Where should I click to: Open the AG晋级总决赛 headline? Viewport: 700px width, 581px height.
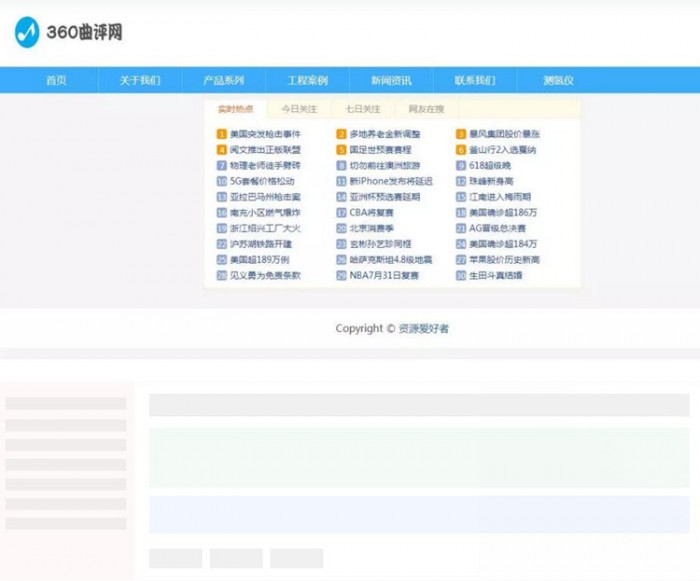(x=497, y=228)
